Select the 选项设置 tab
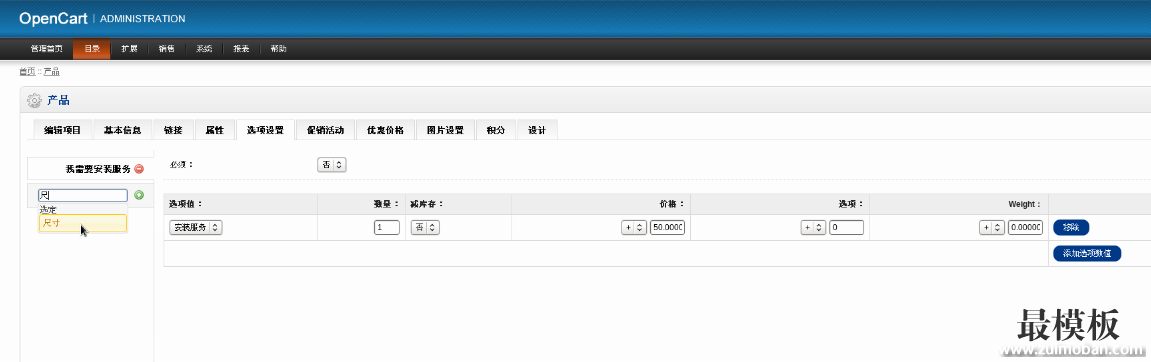1151x362 pixels. point(265,130)
